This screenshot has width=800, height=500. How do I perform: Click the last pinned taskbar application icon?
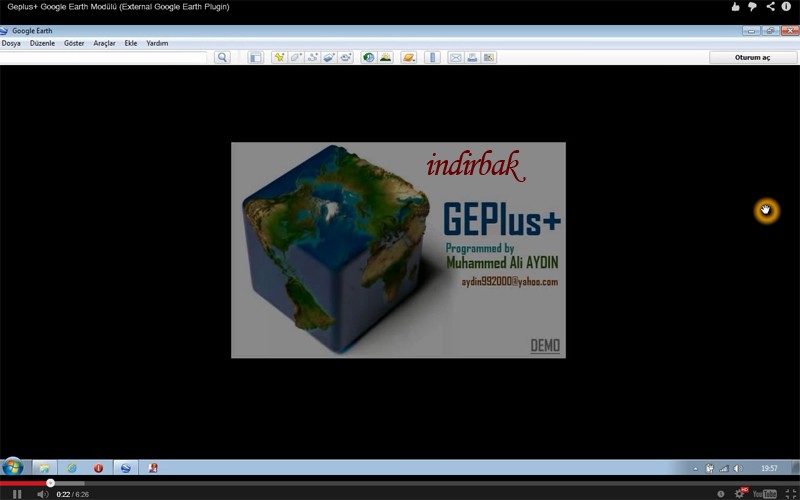(153, 467)
